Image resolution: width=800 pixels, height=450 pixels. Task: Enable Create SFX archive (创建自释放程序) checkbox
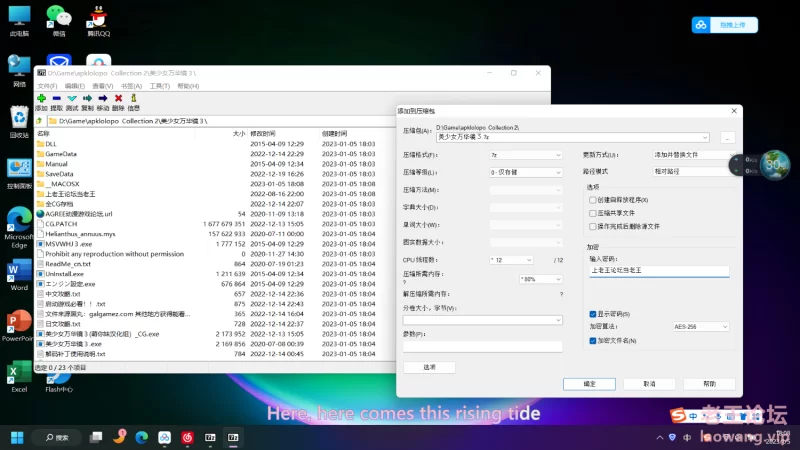(592, 200)
